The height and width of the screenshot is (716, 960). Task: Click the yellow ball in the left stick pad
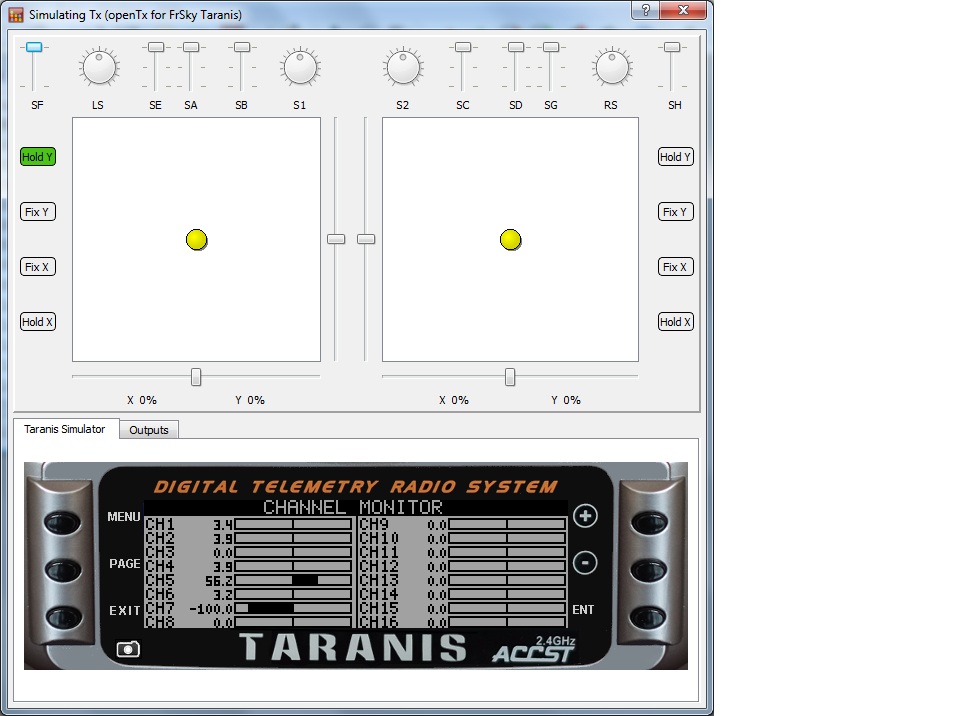click(x=197, y=239)
